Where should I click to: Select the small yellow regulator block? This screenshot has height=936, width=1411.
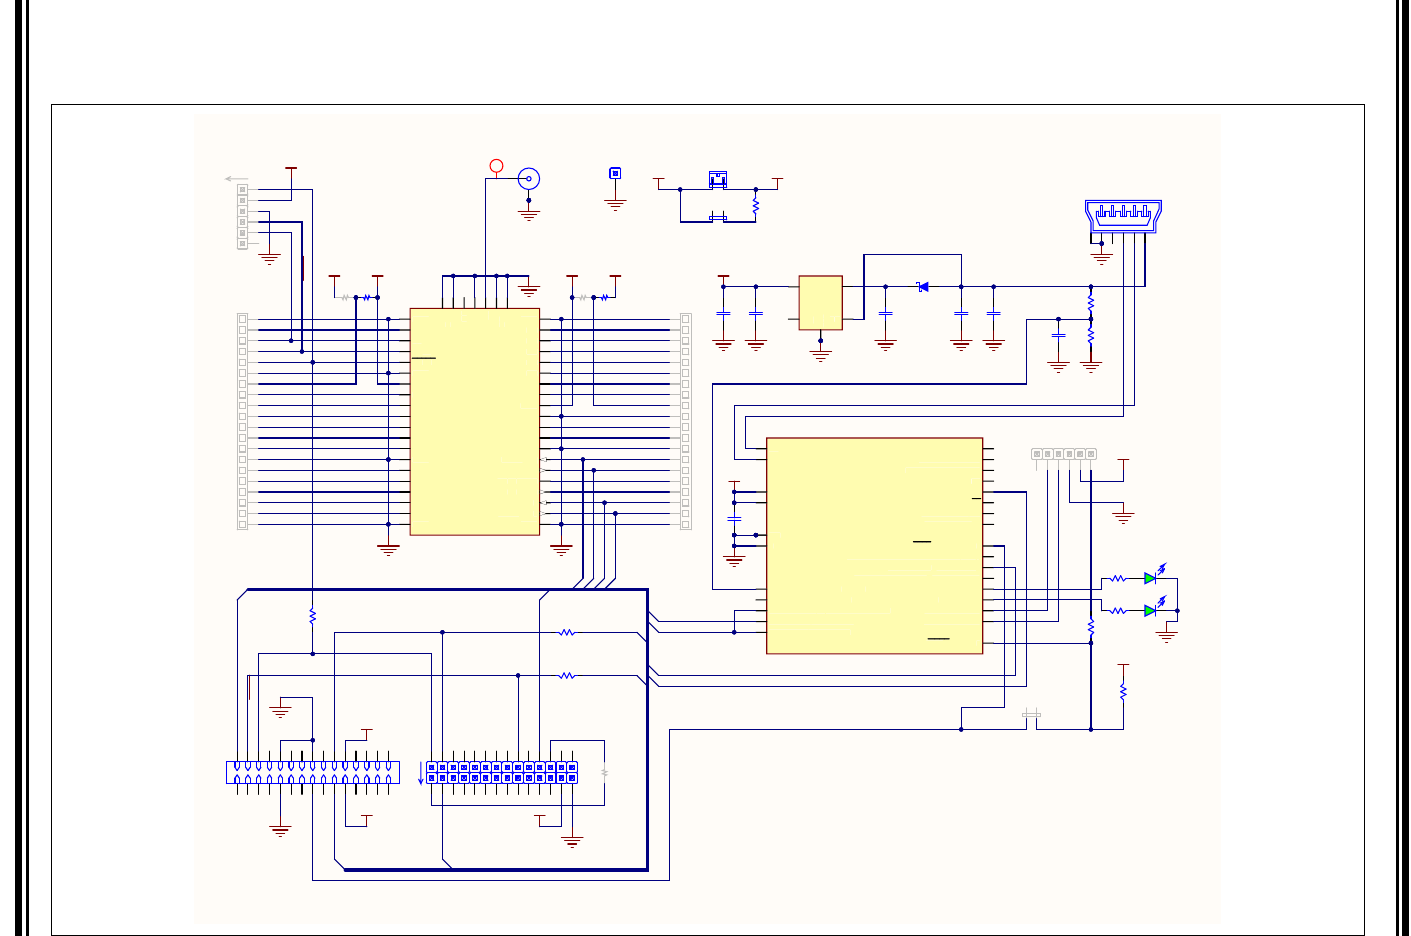coord(820,303)
